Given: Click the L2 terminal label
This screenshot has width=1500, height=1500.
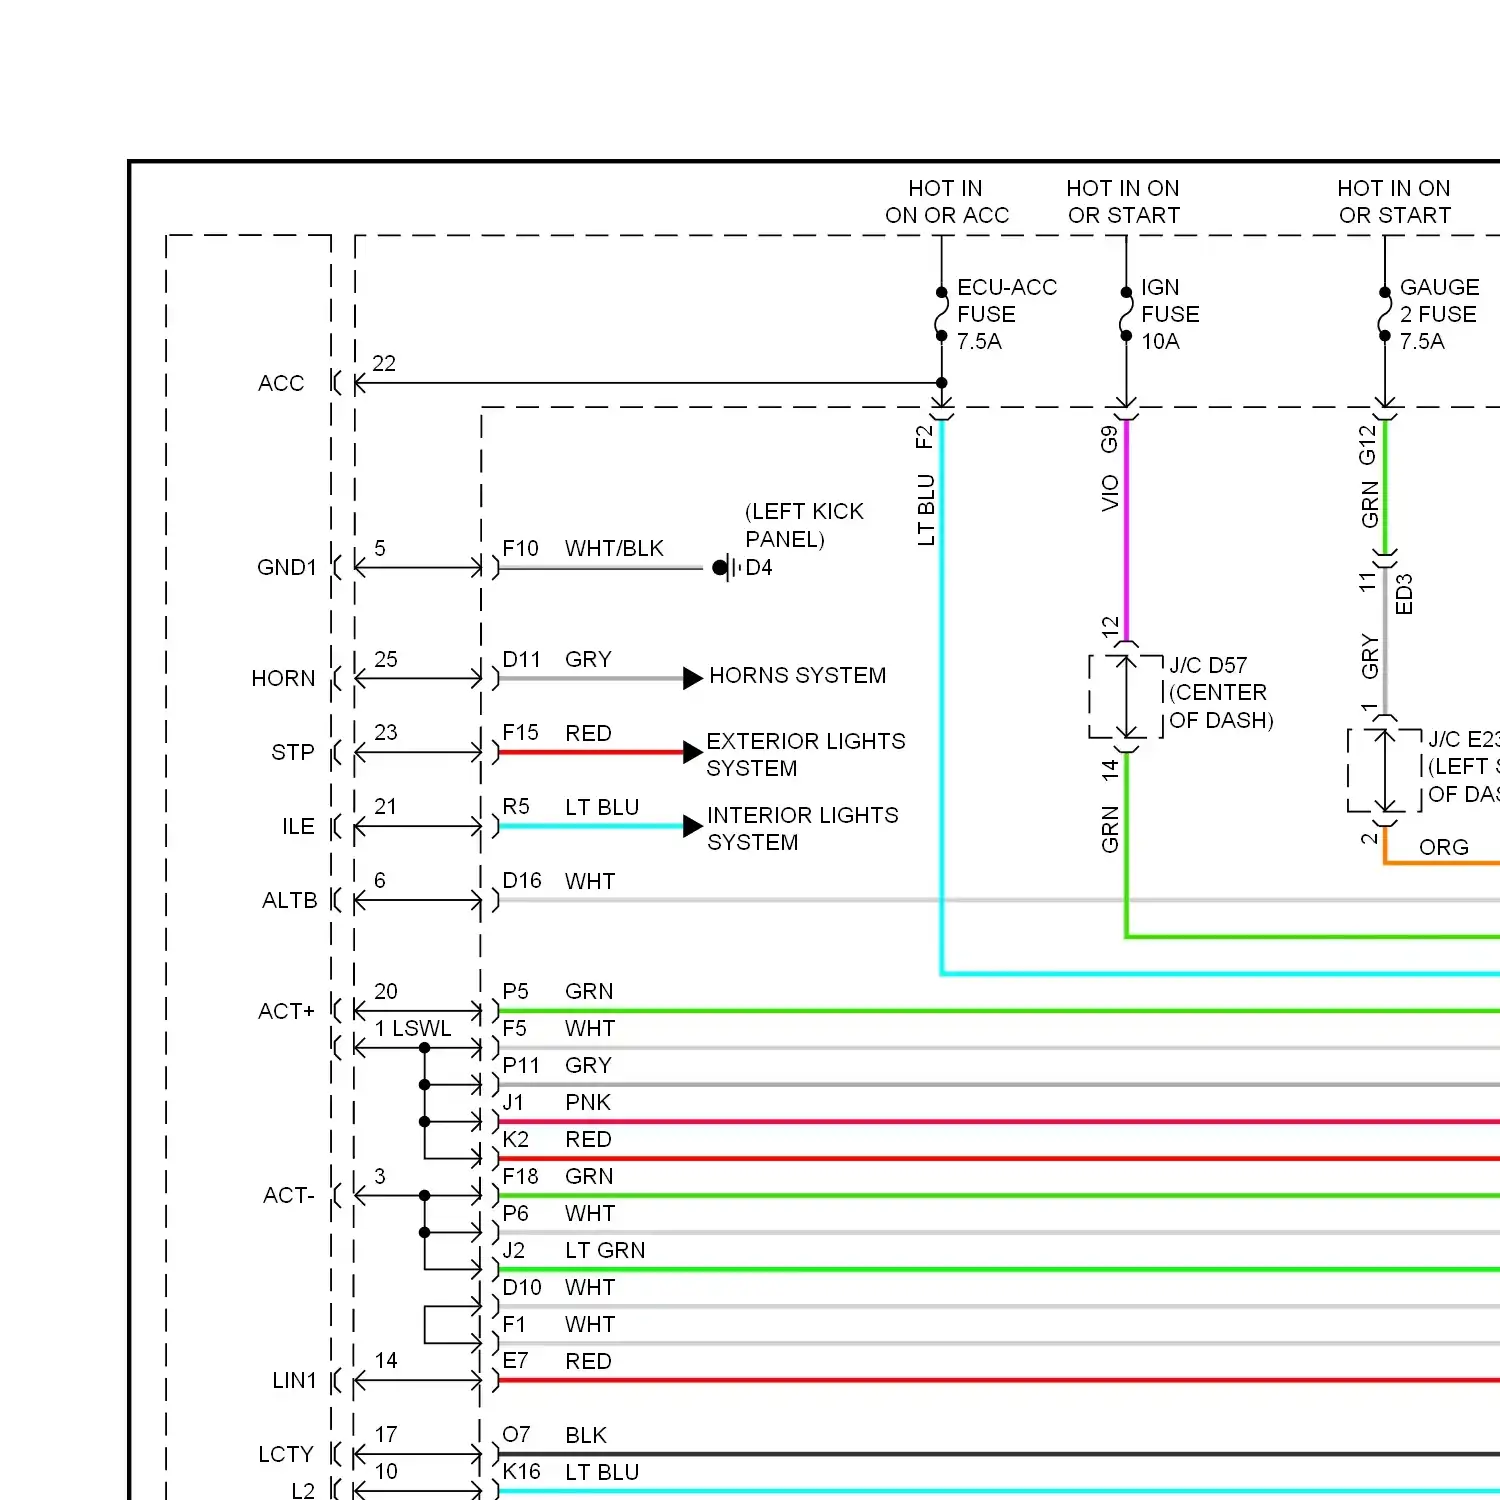Looking at the screenshot, I should point(303,1490).
